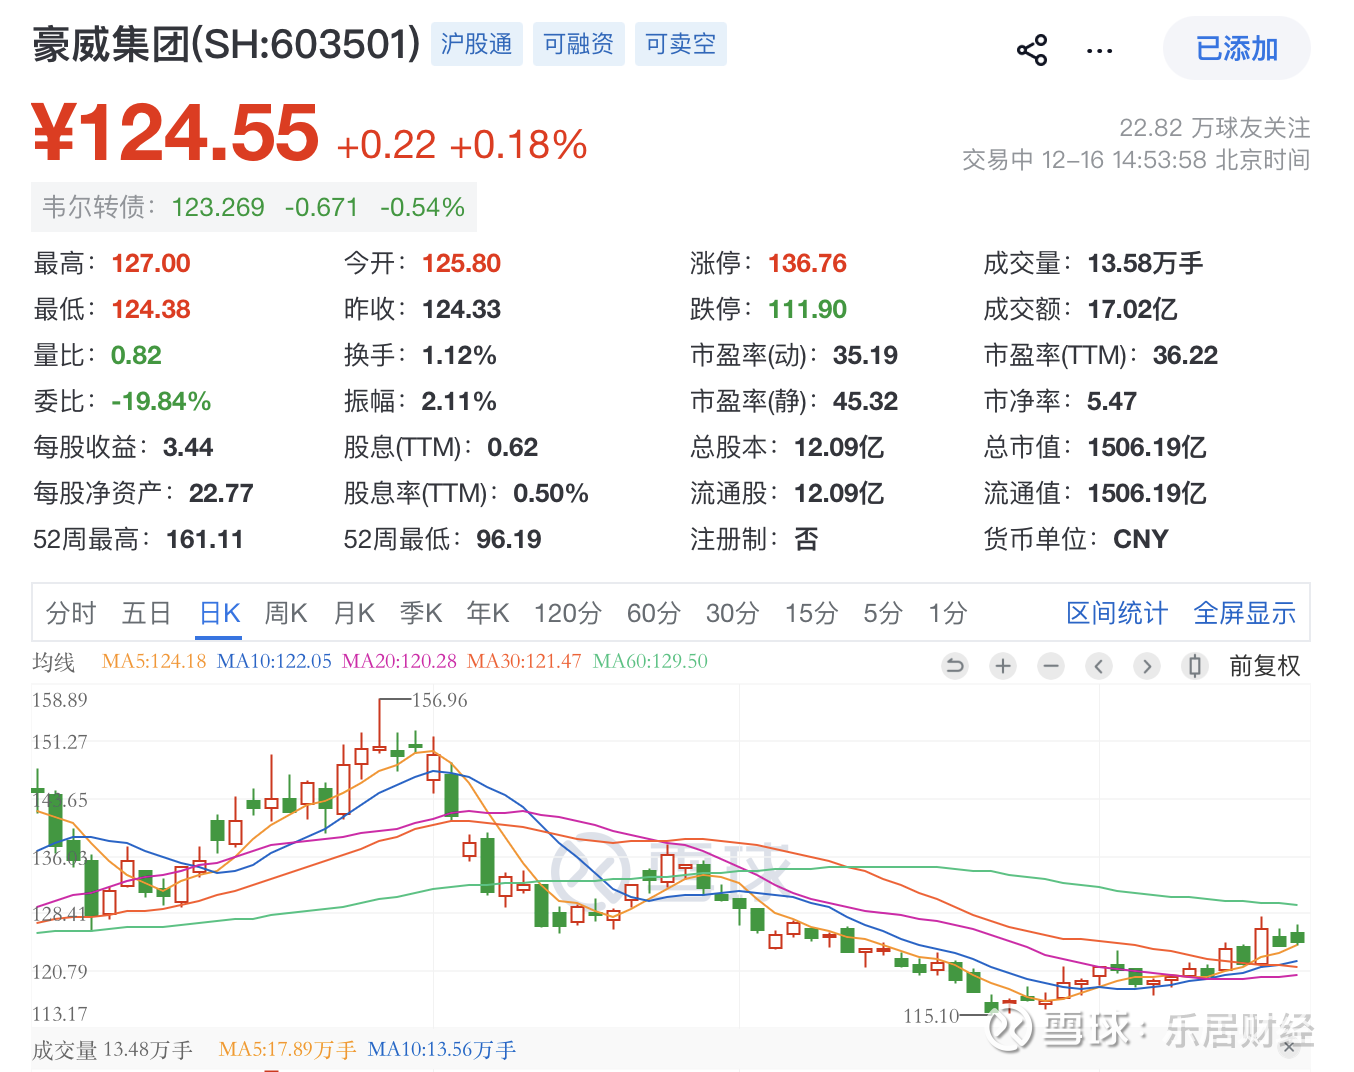The image size is (1354, 1072).
Task: Select the 日K chart tab
Action: point(220,613)
